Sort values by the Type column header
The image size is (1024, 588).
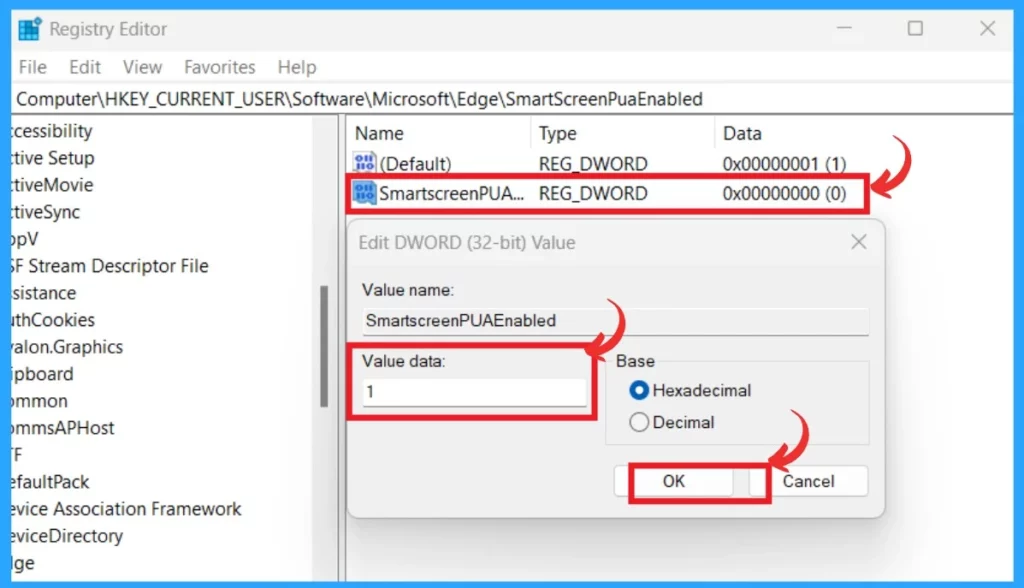click(x=558, y=133)
